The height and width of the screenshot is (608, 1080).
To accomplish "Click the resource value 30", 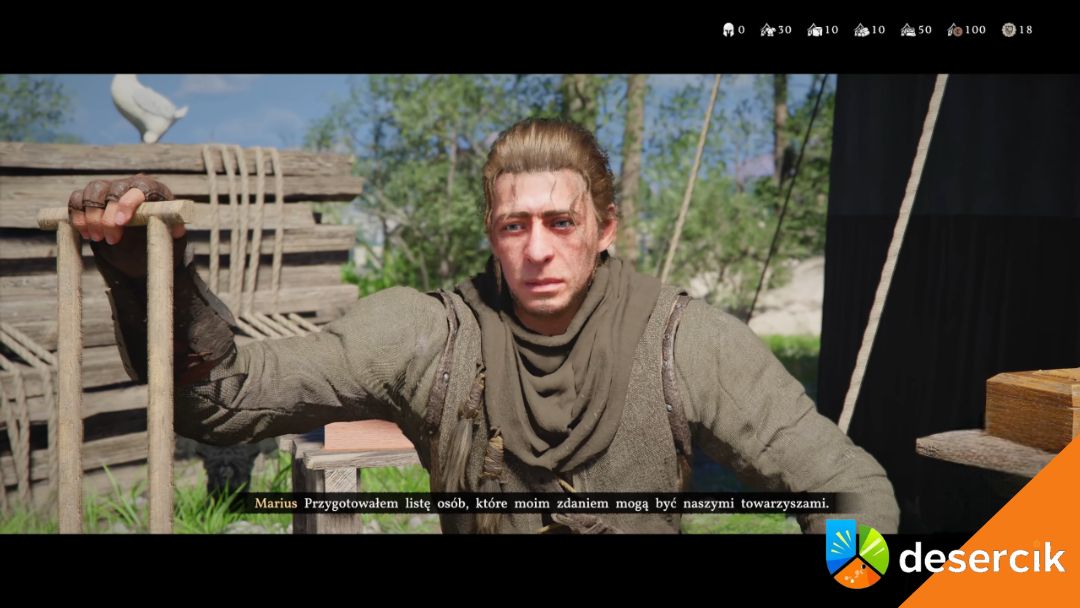I will 785,30.
